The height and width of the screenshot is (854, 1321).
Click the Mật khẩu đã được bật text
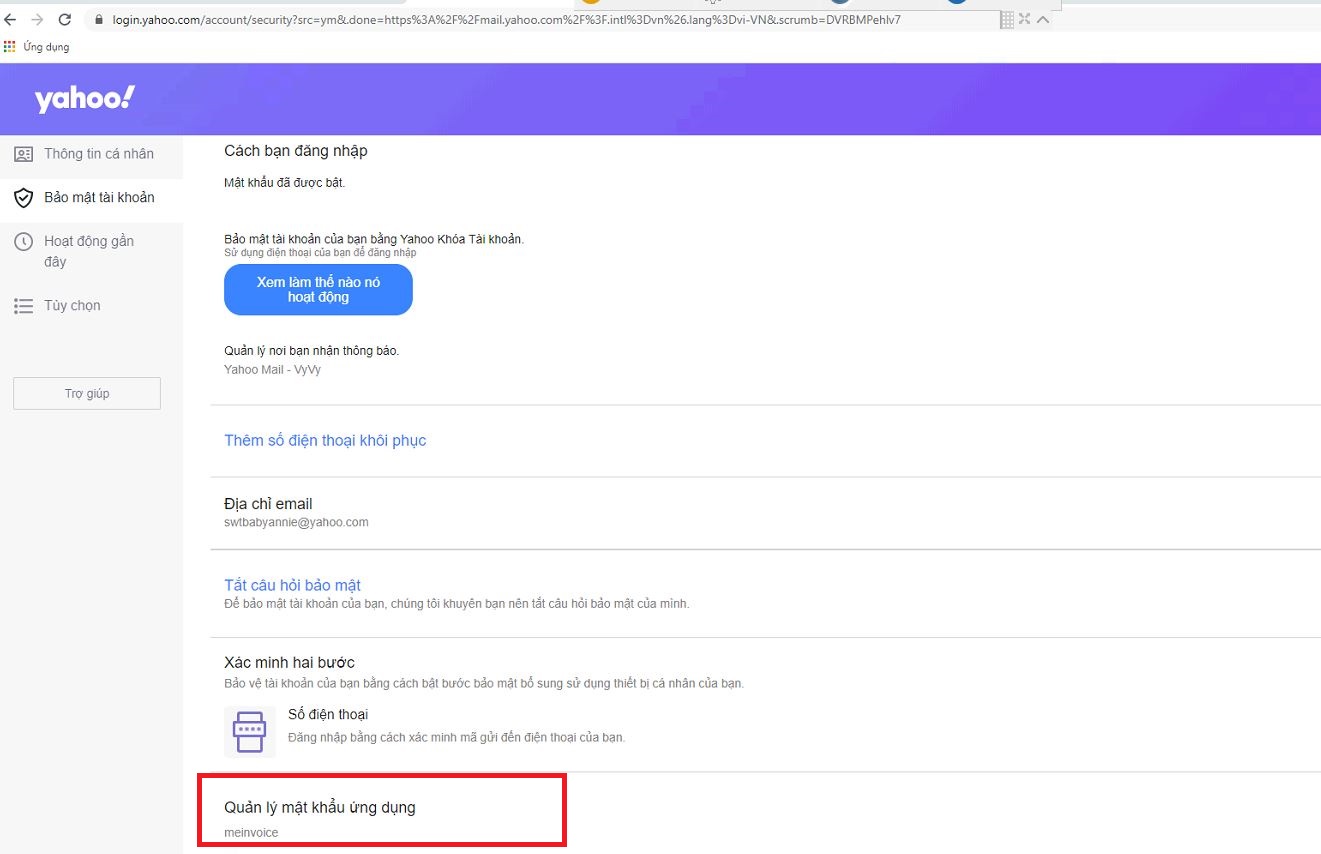(284, 183)
